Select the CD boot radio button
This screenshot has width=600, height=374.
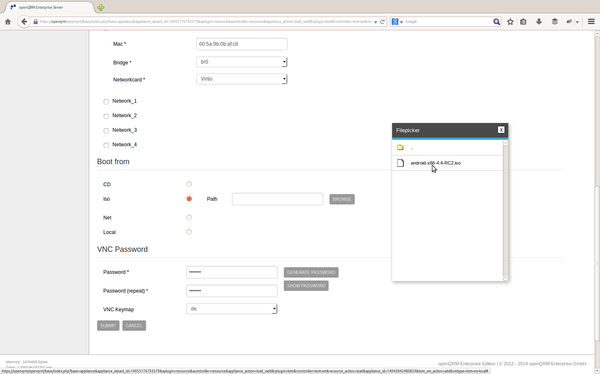coord(189,184)
